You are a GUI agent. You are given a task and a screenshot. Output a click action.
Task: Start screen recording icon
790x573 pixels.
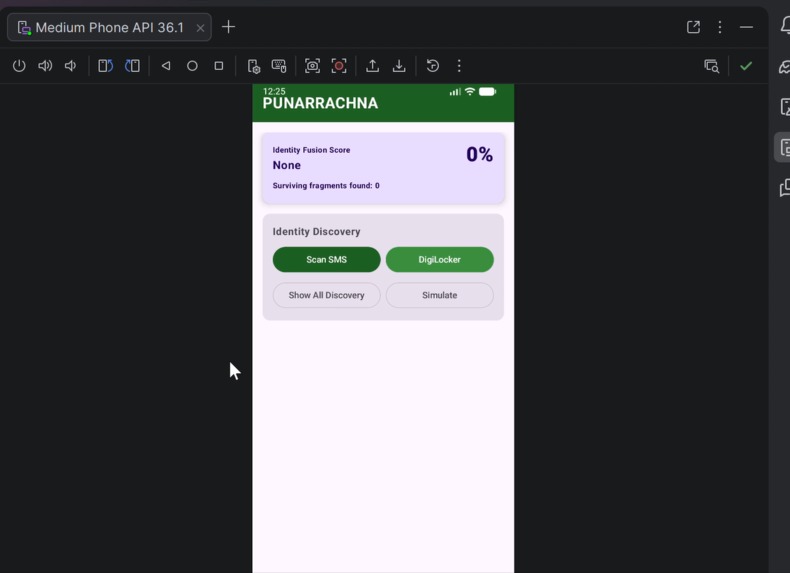[x=339, y=66]
